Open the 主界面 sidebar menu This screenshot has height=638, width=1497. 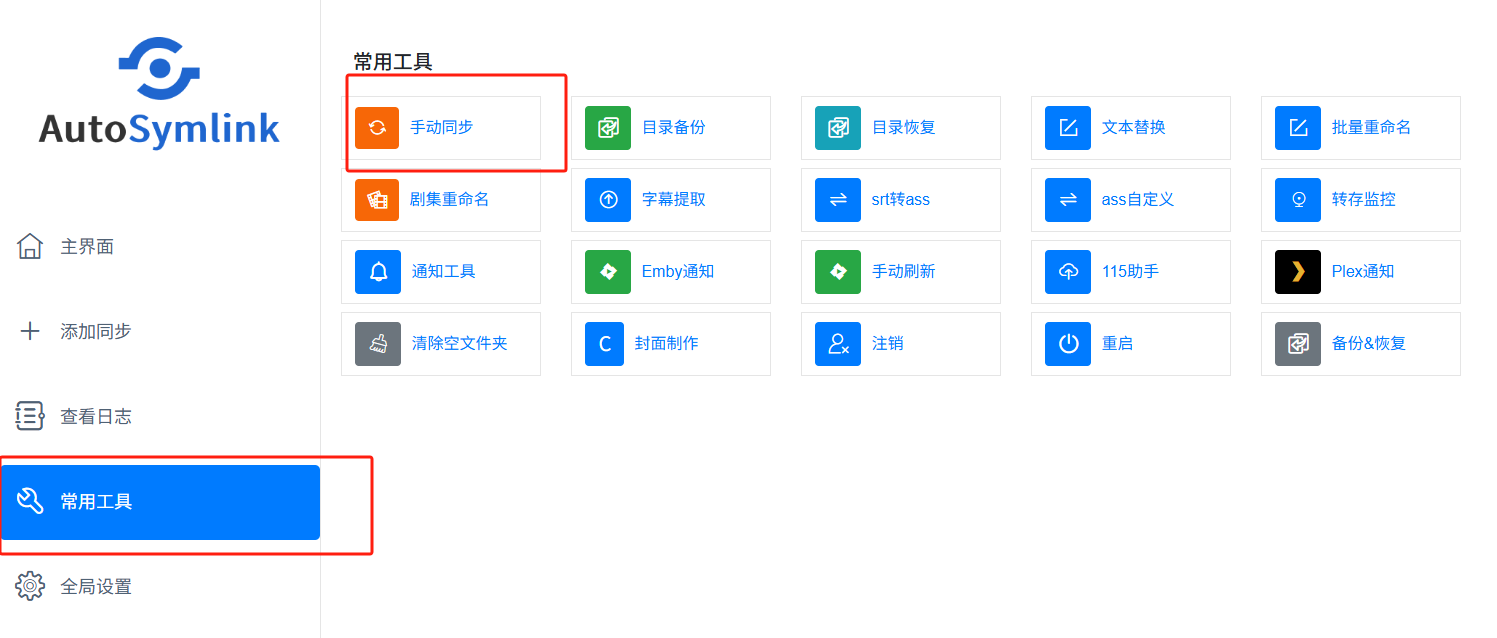pyautogui.click(x=160, y=246)
